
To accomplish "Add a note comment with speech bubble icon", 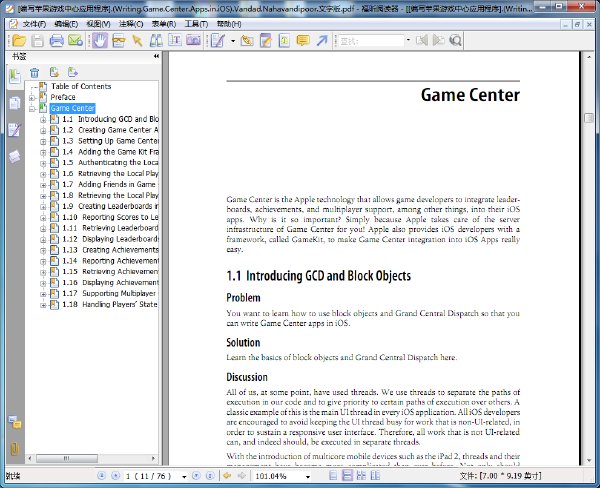I will tap(303, 40).
